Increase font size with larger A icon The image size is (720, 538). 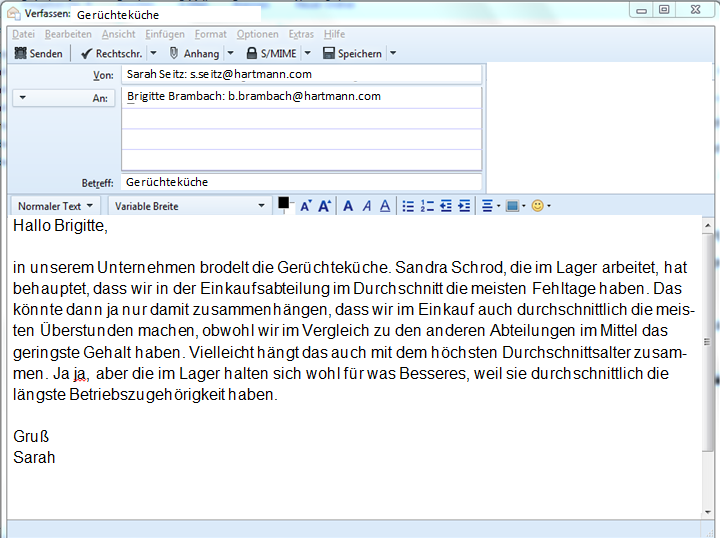click(324, 206)
